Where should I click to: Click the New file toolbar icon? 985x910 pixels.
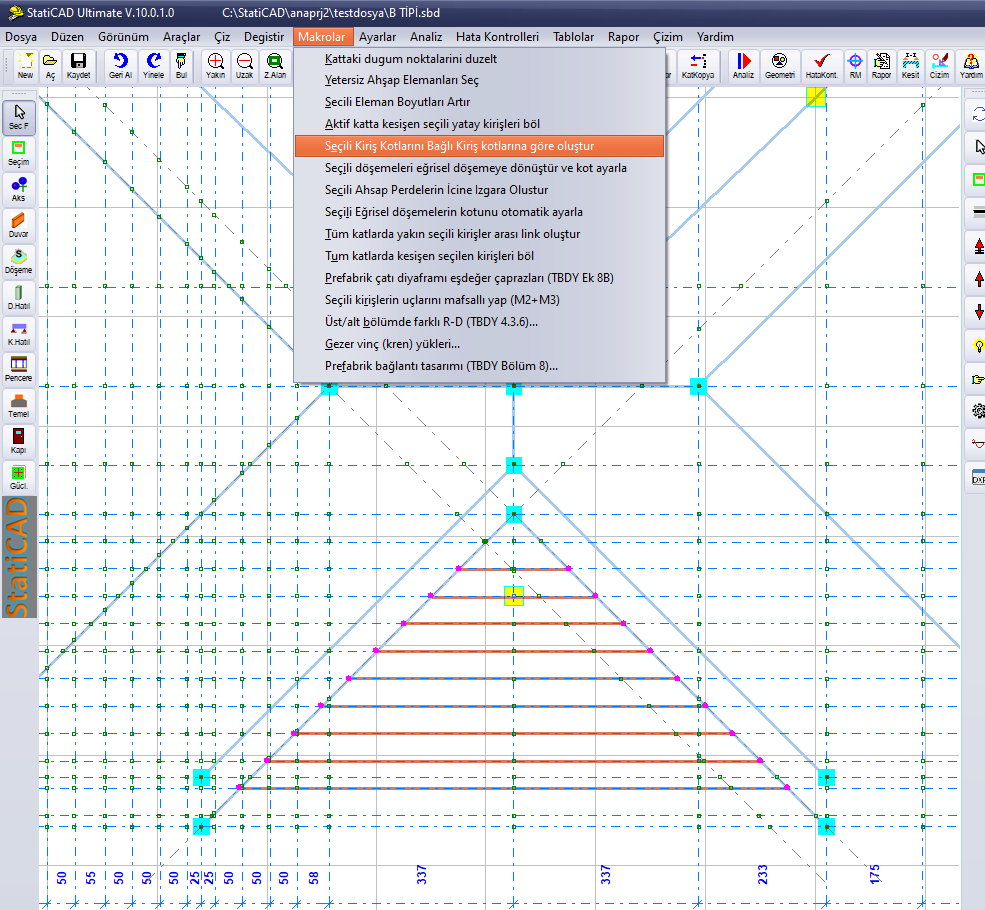(25, 66)
